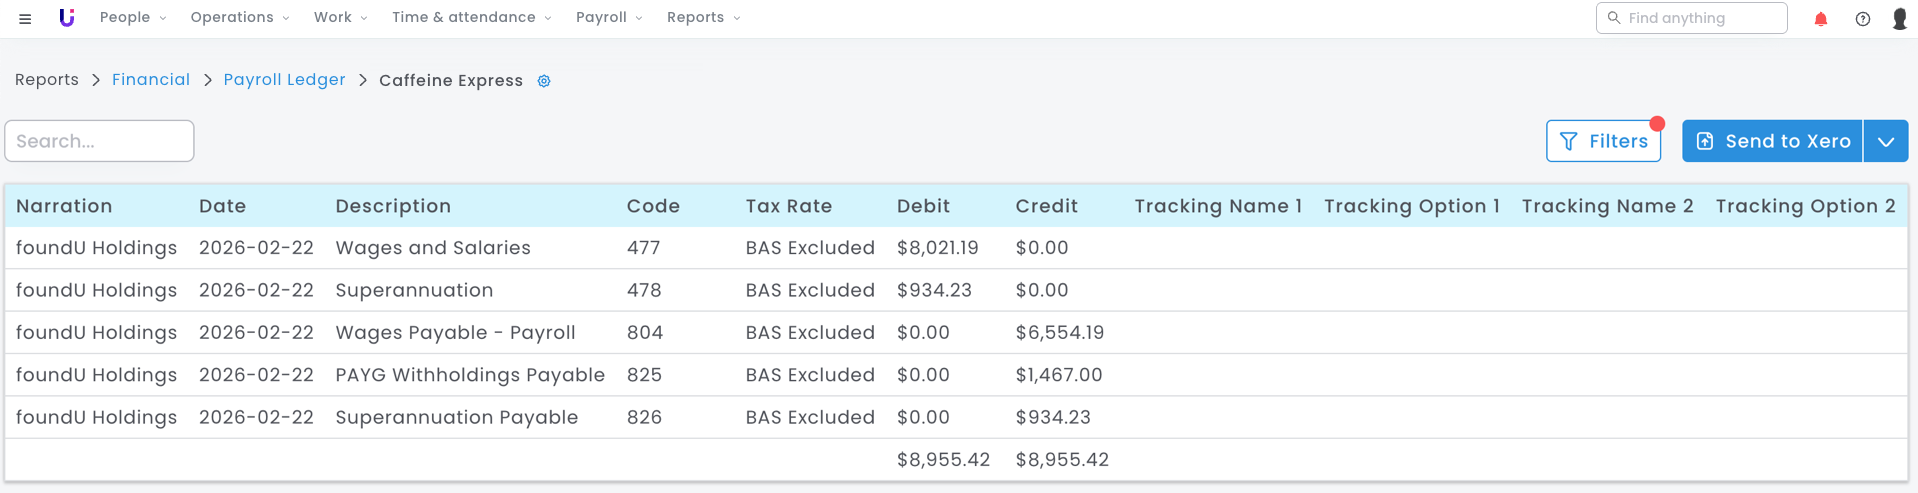The height and width of the screenshot is (493, 1918).
Task: Open the notifications bell
Action: 1820,19
